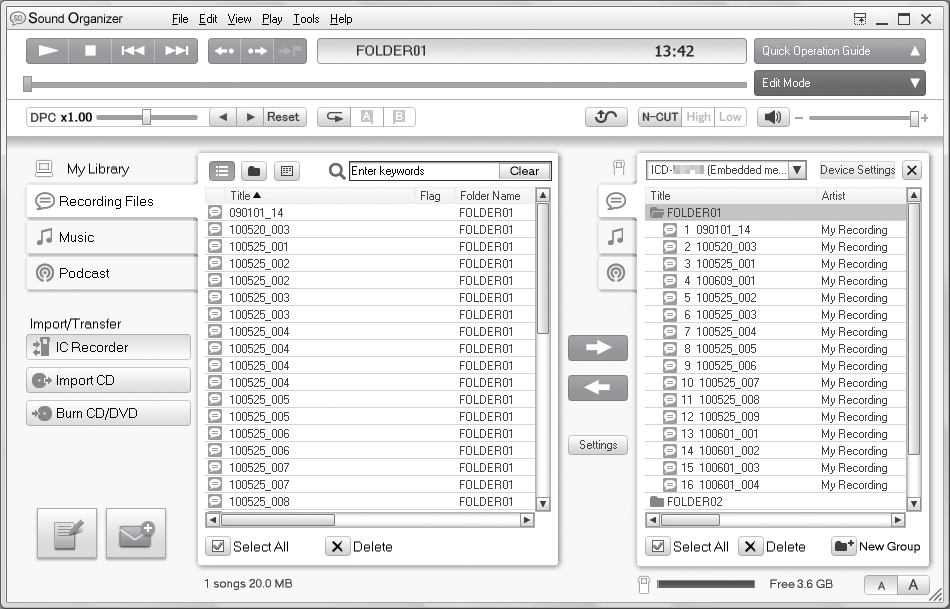Expand FOLDER02 in device tree
The image size is (950, 609).
656,502
